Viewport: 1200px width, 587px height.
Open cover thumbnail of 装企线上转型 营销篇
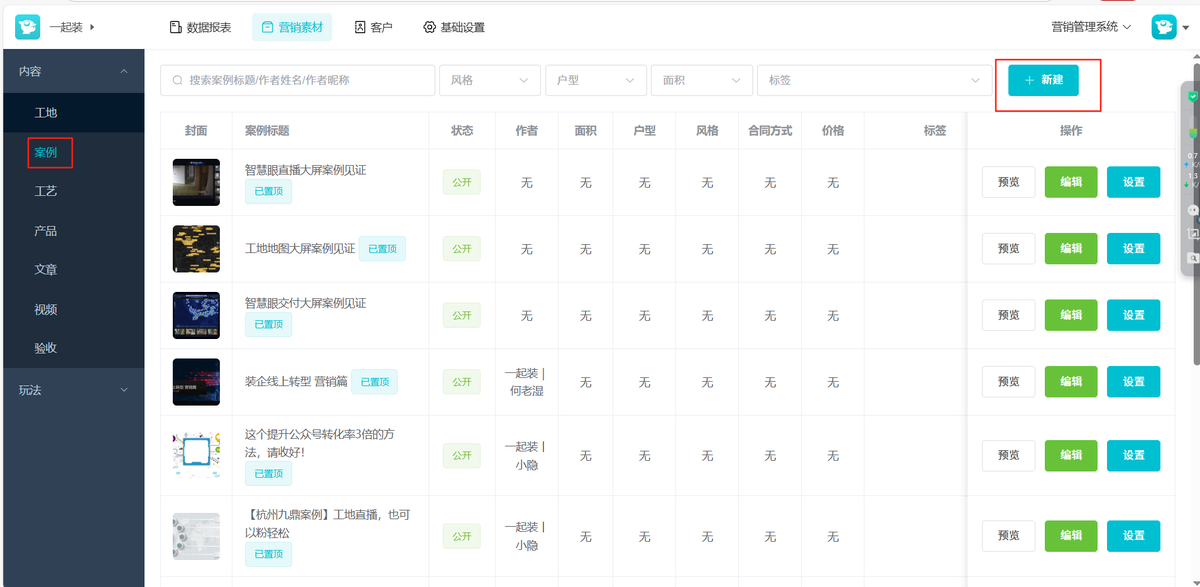tap(196, 381)
